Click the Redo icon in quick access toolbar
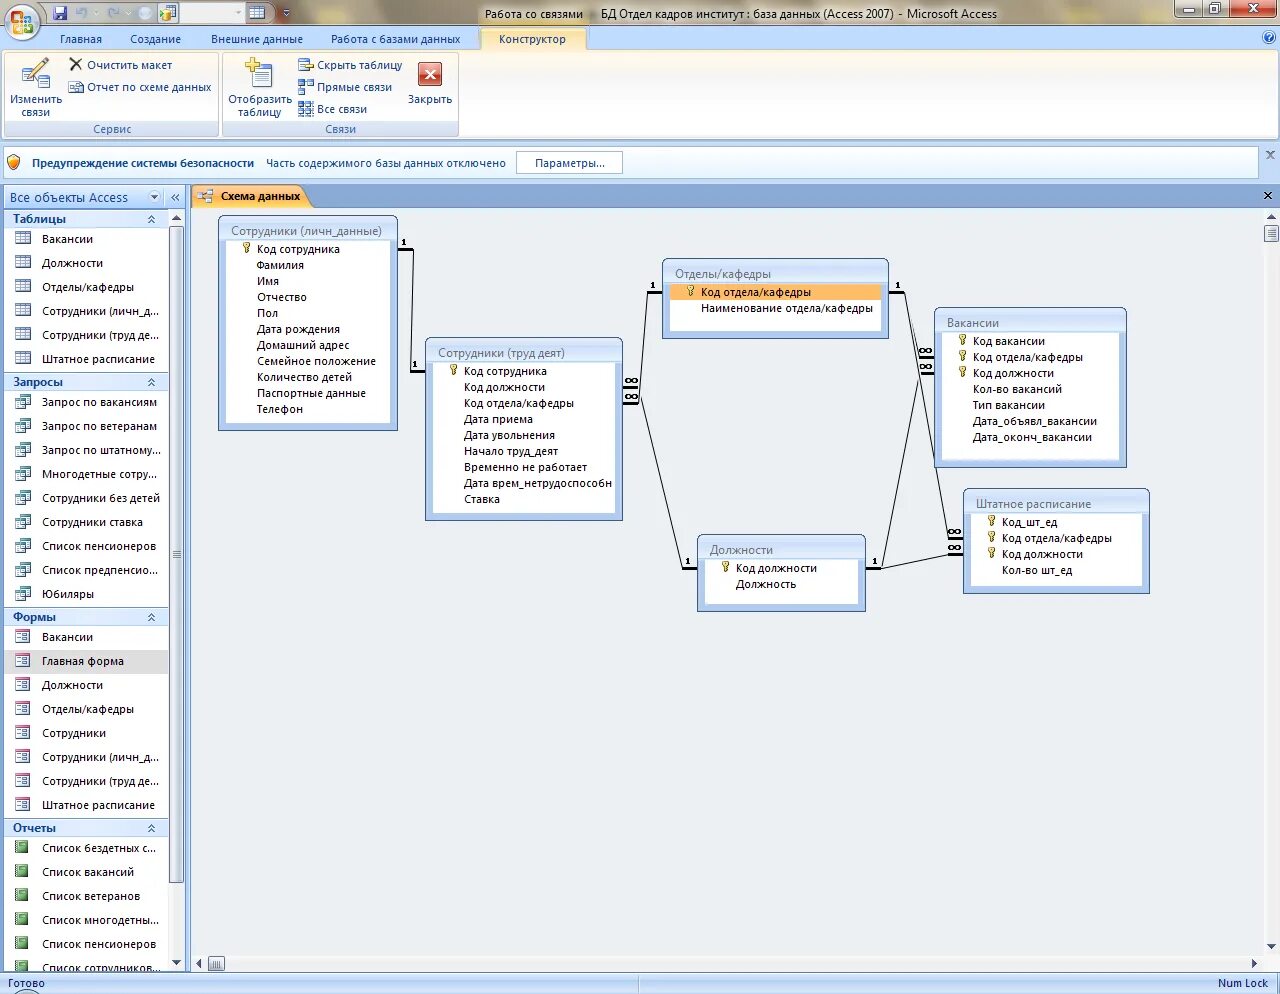This screenshot has height=994, width=1280. pos(114,13)
